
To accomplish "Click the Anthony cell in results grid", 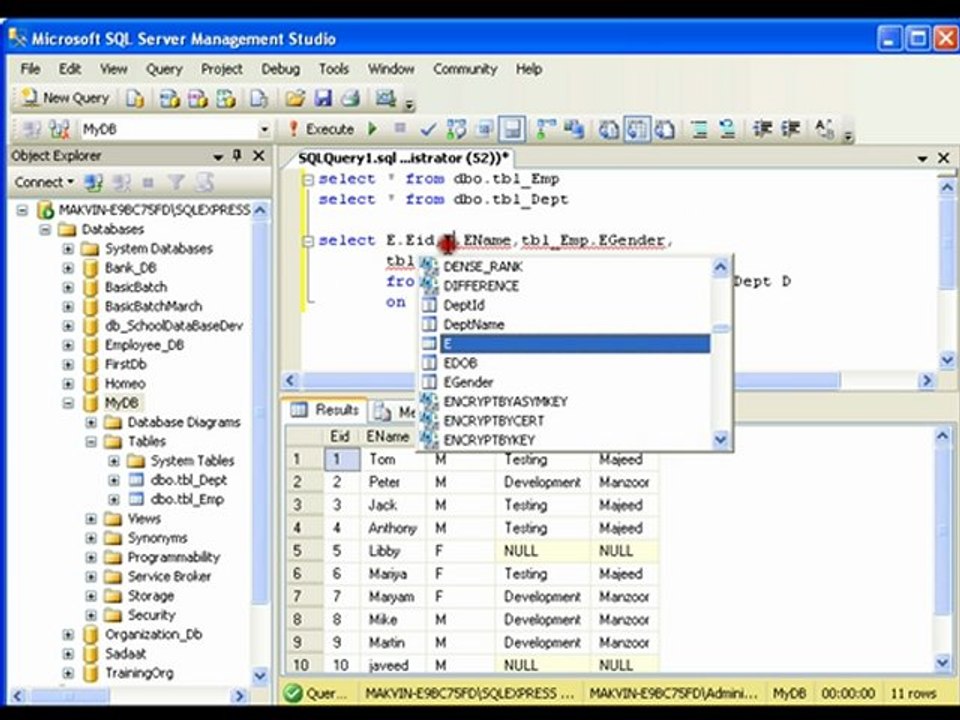I will [392, 528].
